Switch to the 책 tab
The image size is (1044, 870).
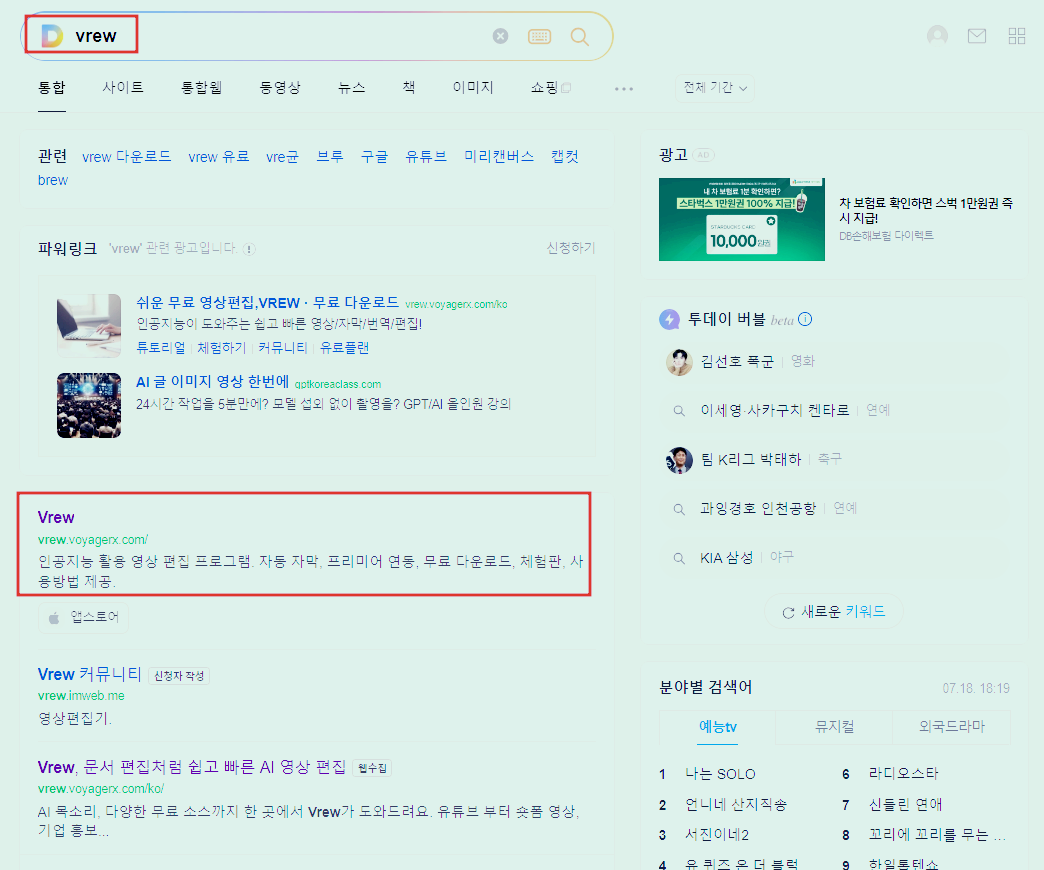pyautogui.click(x=409, y=87)
